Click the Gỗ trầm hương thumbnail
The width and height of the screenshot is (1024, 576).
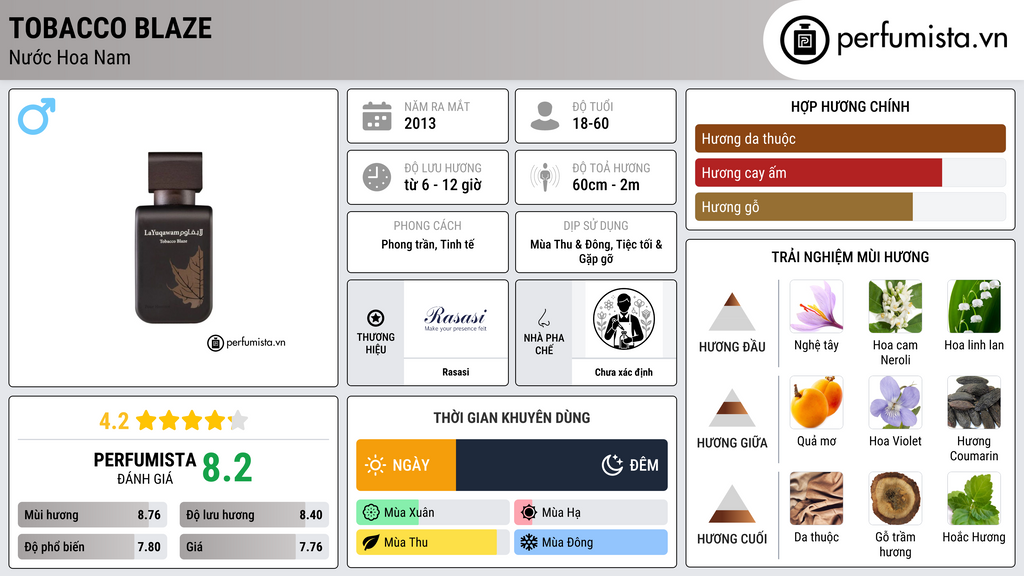pyautogui.click(x=895, y=499)
